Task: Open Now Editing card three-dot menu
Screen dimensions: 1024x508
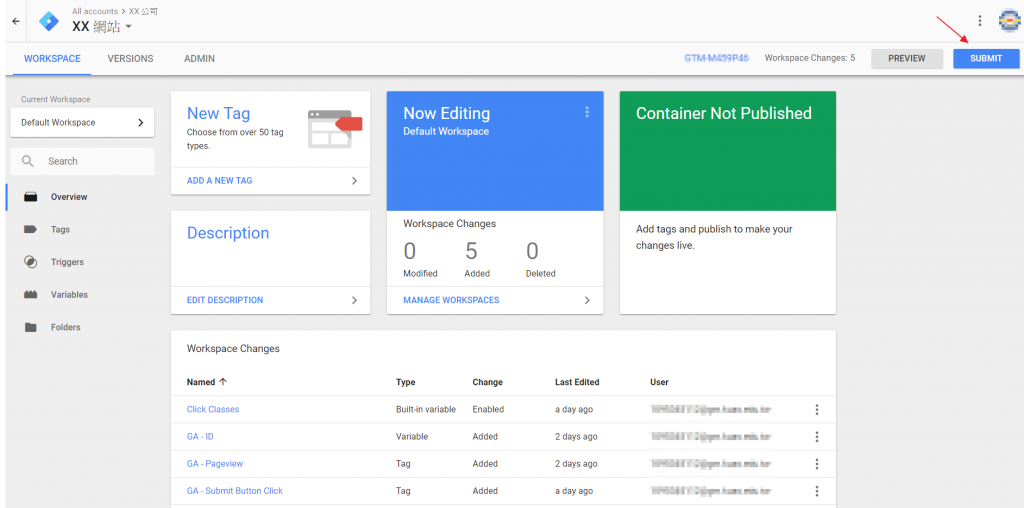Action: point(586,112)
